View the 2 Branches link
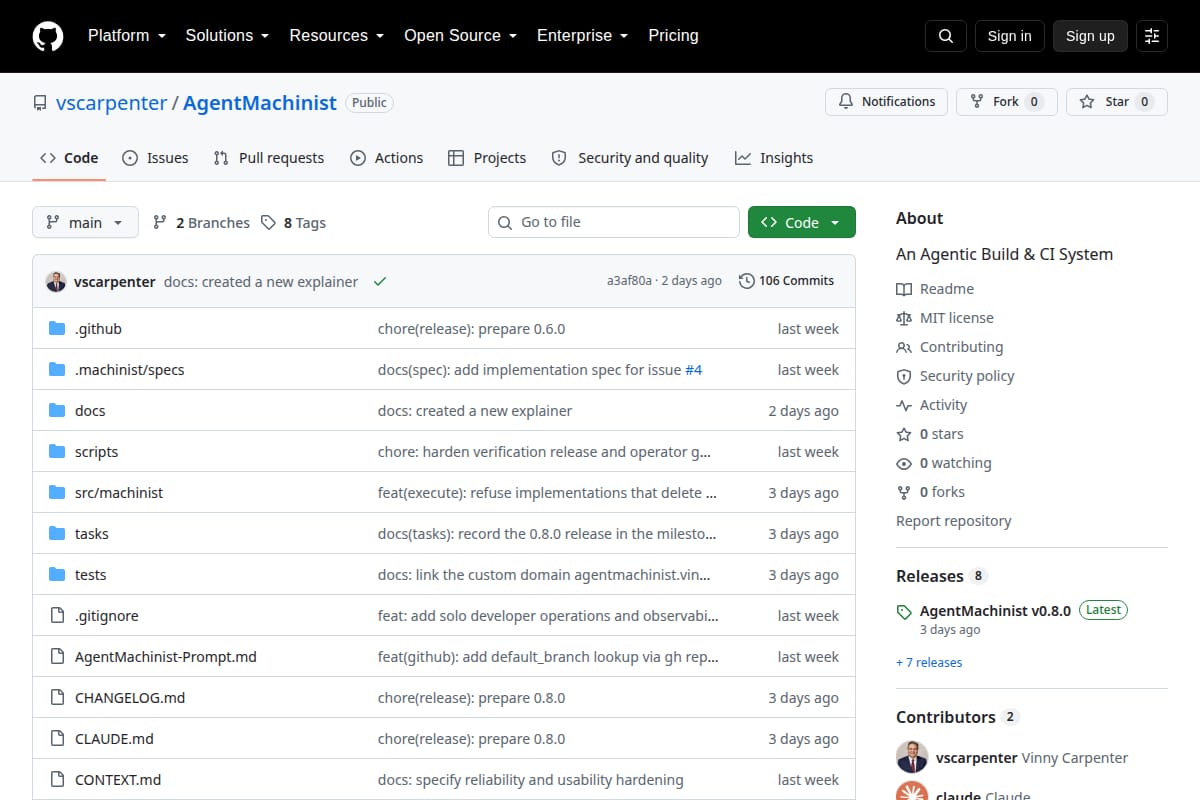The image size is (1200, 800). [201, 223]
